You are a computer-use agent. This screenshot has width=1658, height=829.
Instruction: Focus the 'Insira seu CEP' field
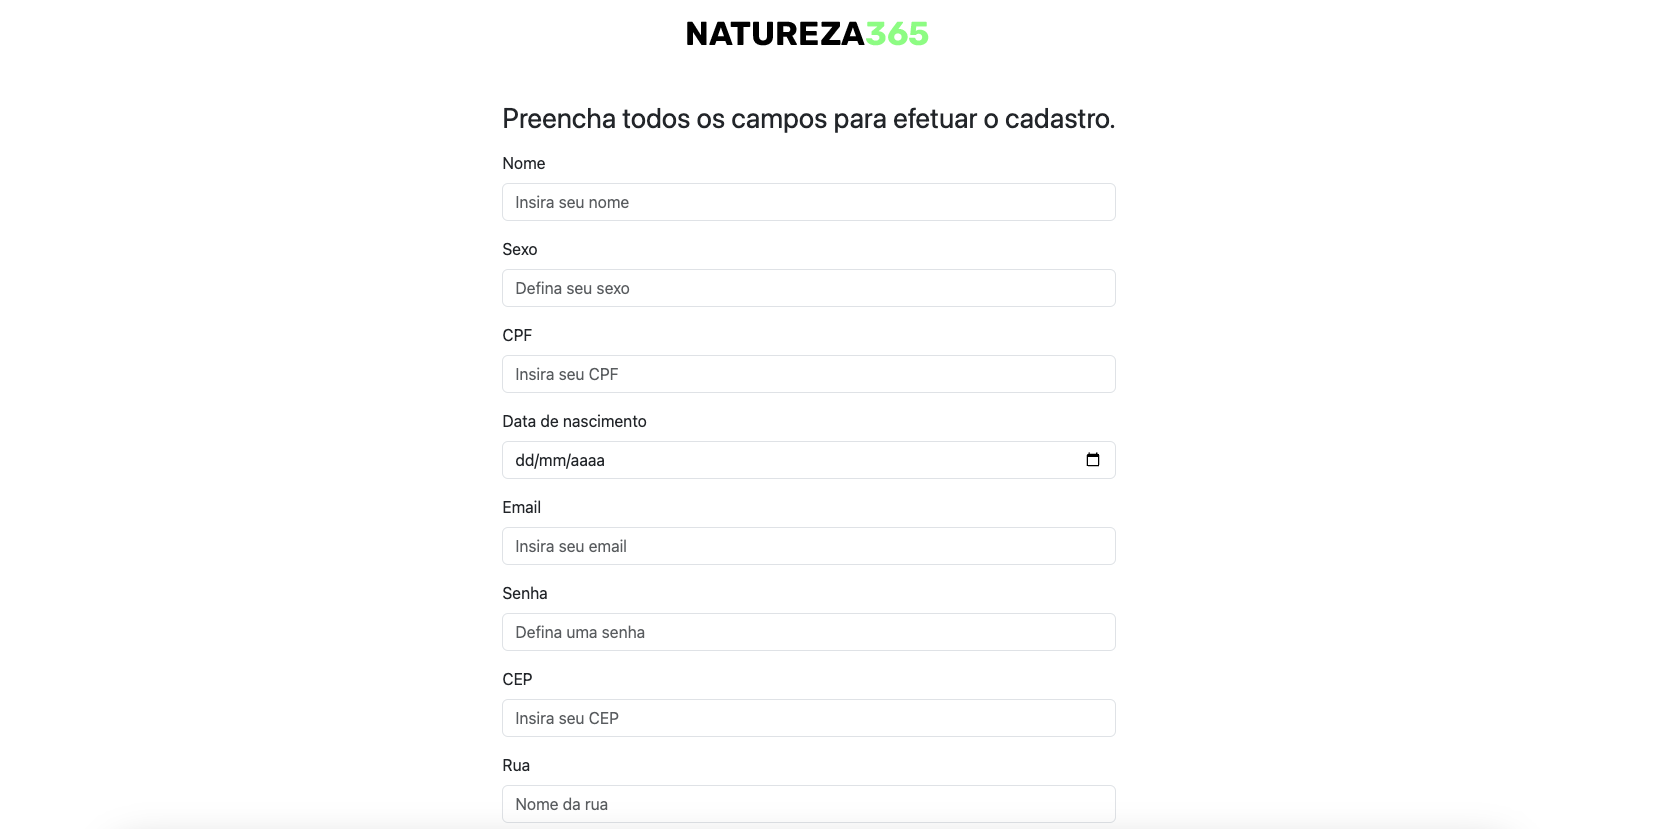[x=808, y=718]
